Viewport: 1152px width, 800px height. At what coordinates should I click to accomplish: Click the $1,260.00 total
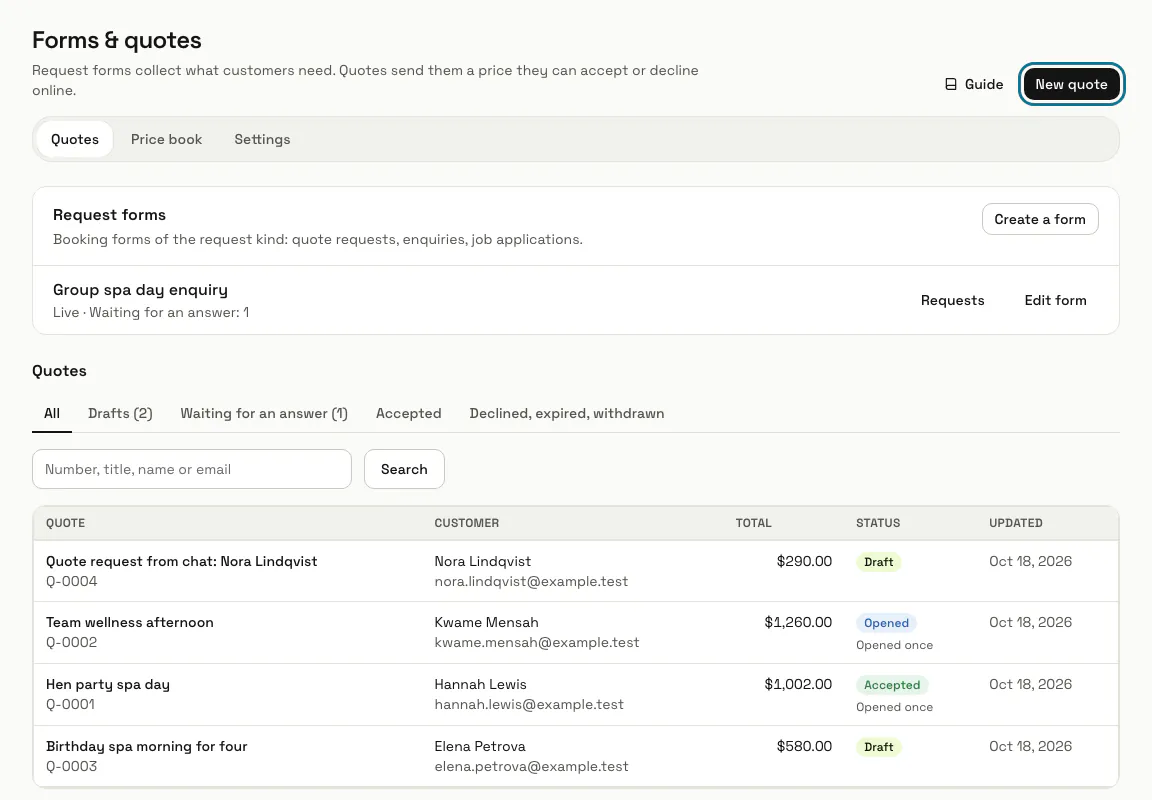(x=798, y=622)
